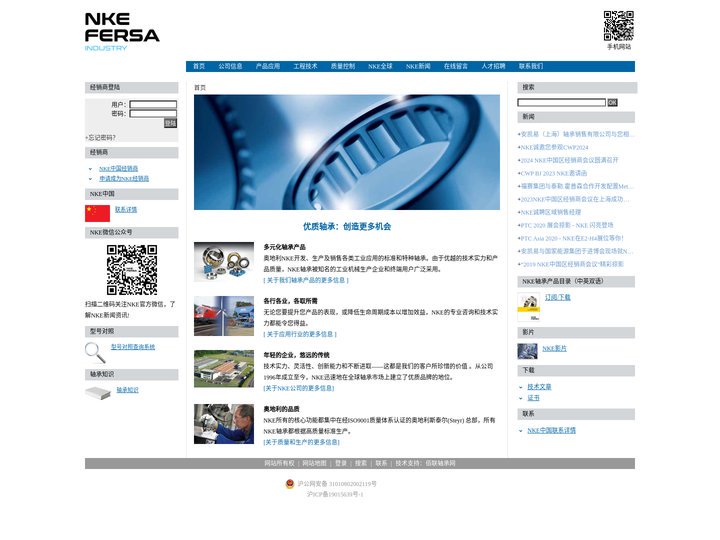Screen dimensions: 720x540
Task: Click 搜索 footer link
Action: coord(361,463)
